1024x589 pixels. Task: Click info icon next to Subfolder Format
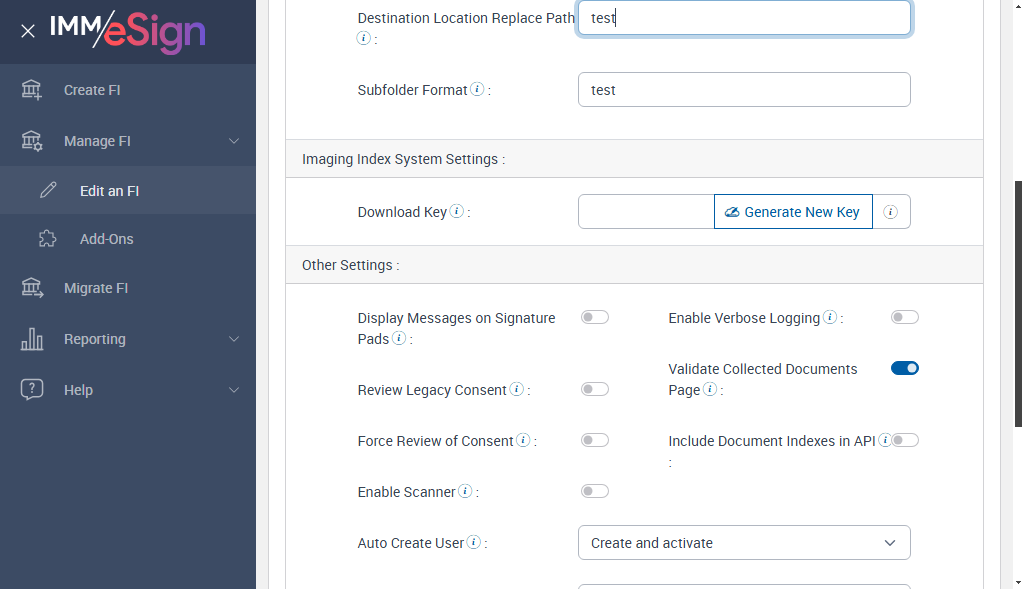(477, 89)
